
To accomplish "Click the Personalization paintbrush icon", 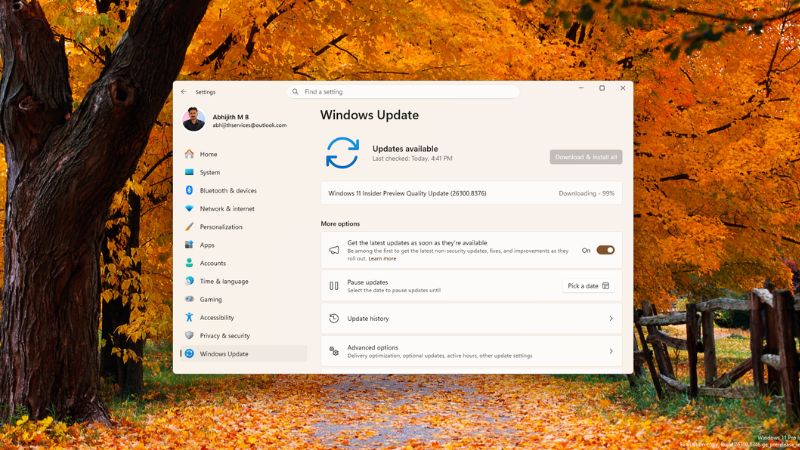I will point(189,227).
